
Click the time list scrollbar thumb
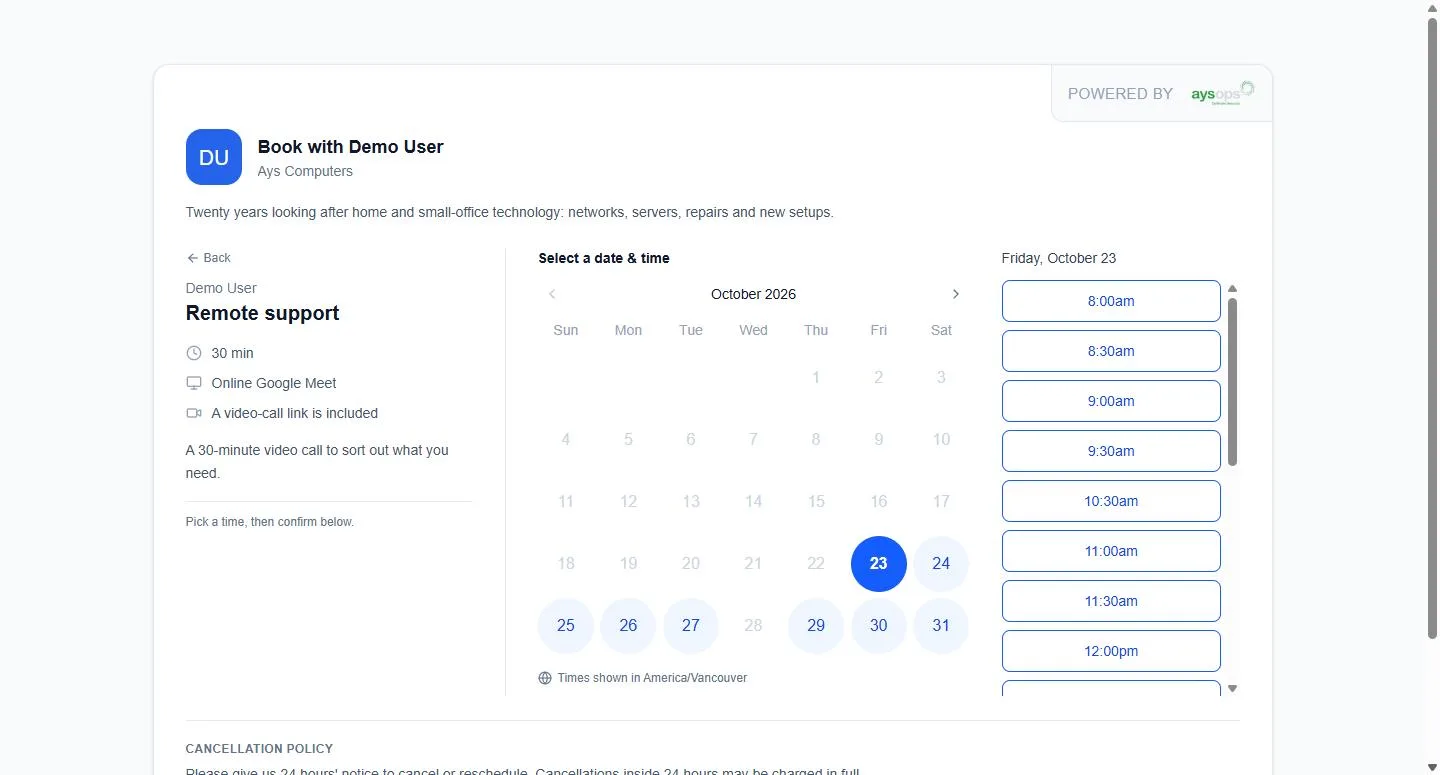pos(1232,382)
